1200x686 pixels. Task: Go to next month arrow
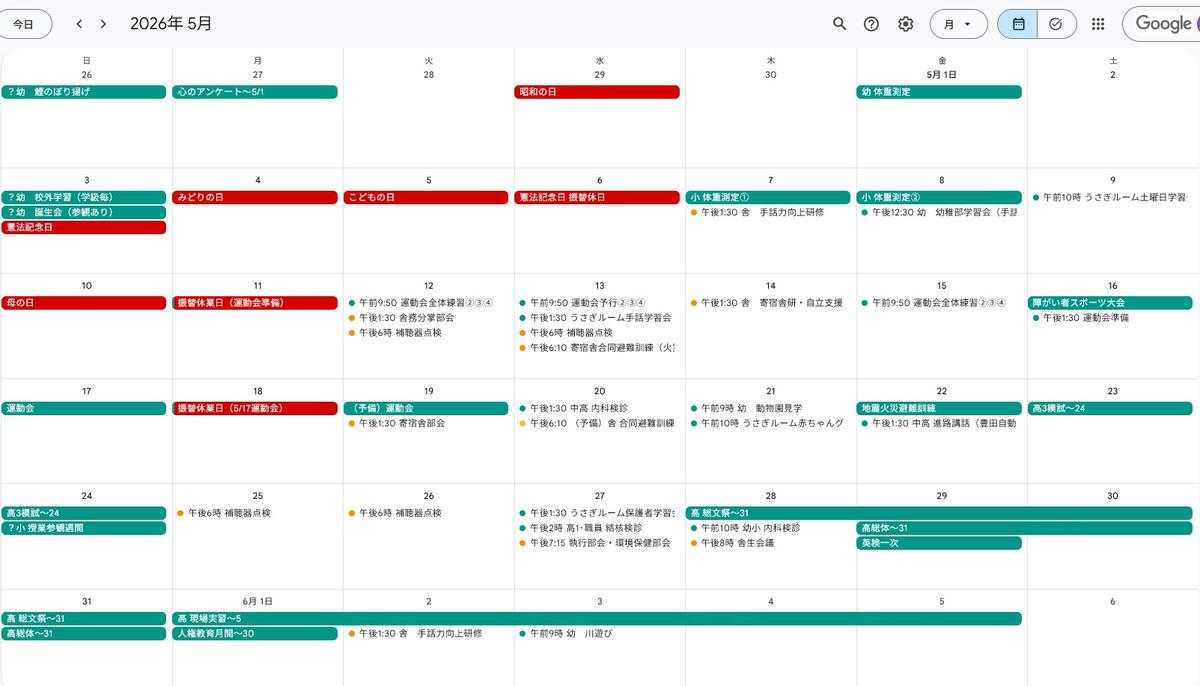[103, 24]
